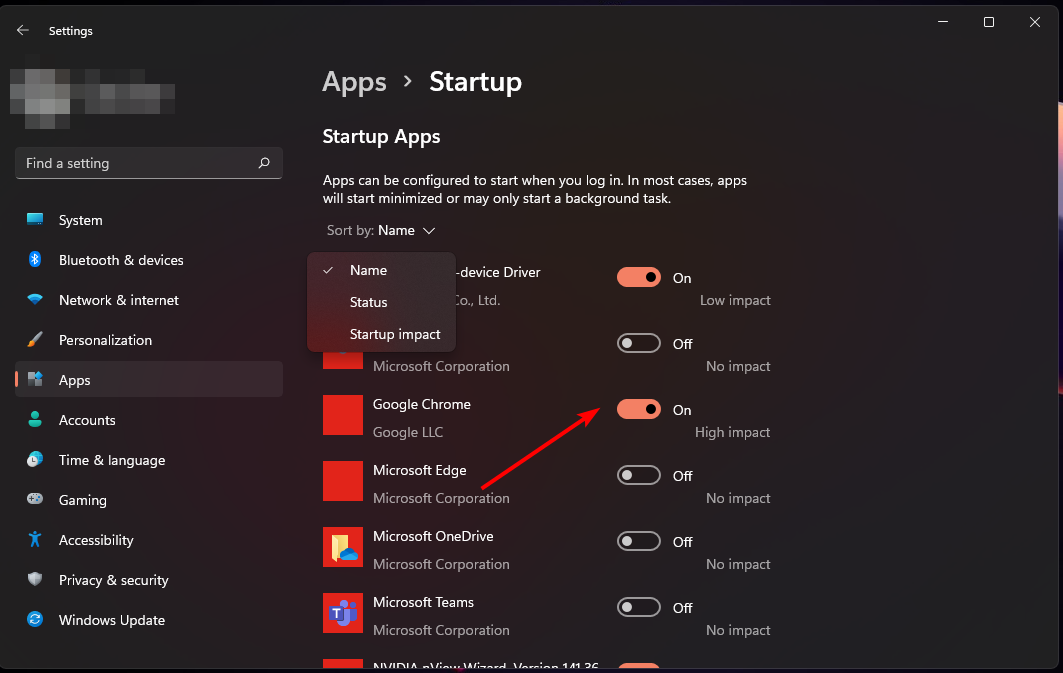Viewport: 1063px width, 673px height.
Task: Click the Network wifi icon
Action: (x=35, y=300)
